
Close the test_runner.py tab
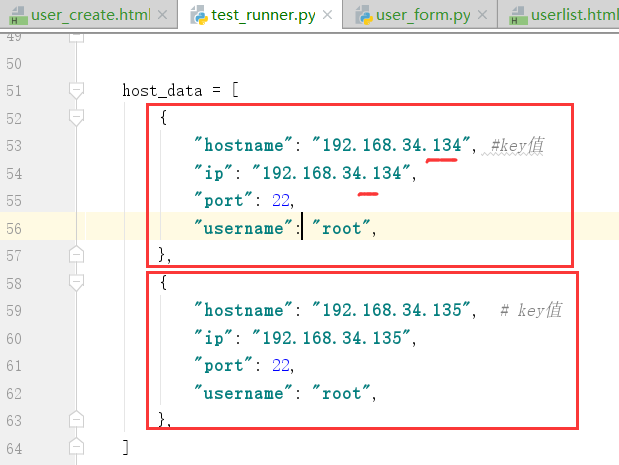pos(327,15)
